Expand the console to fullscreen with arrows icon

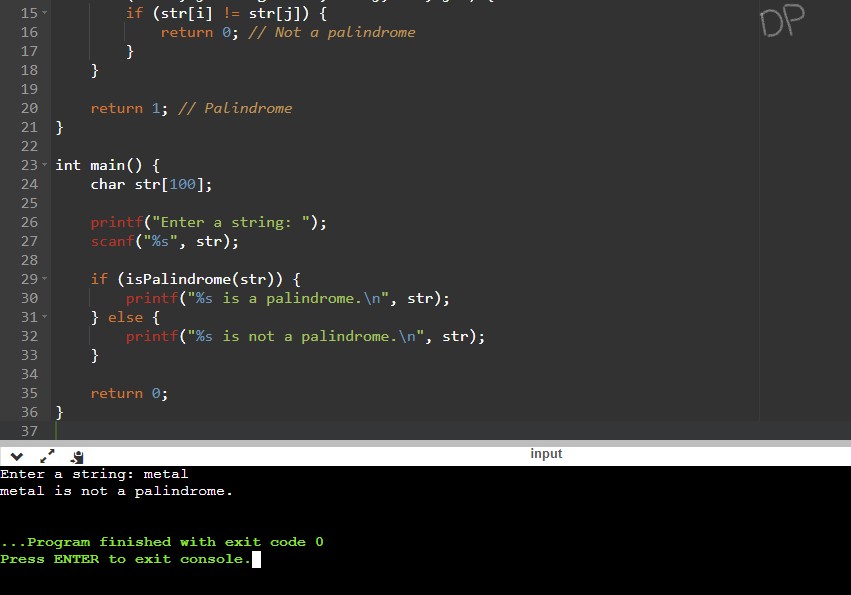(x=45, y=455)
